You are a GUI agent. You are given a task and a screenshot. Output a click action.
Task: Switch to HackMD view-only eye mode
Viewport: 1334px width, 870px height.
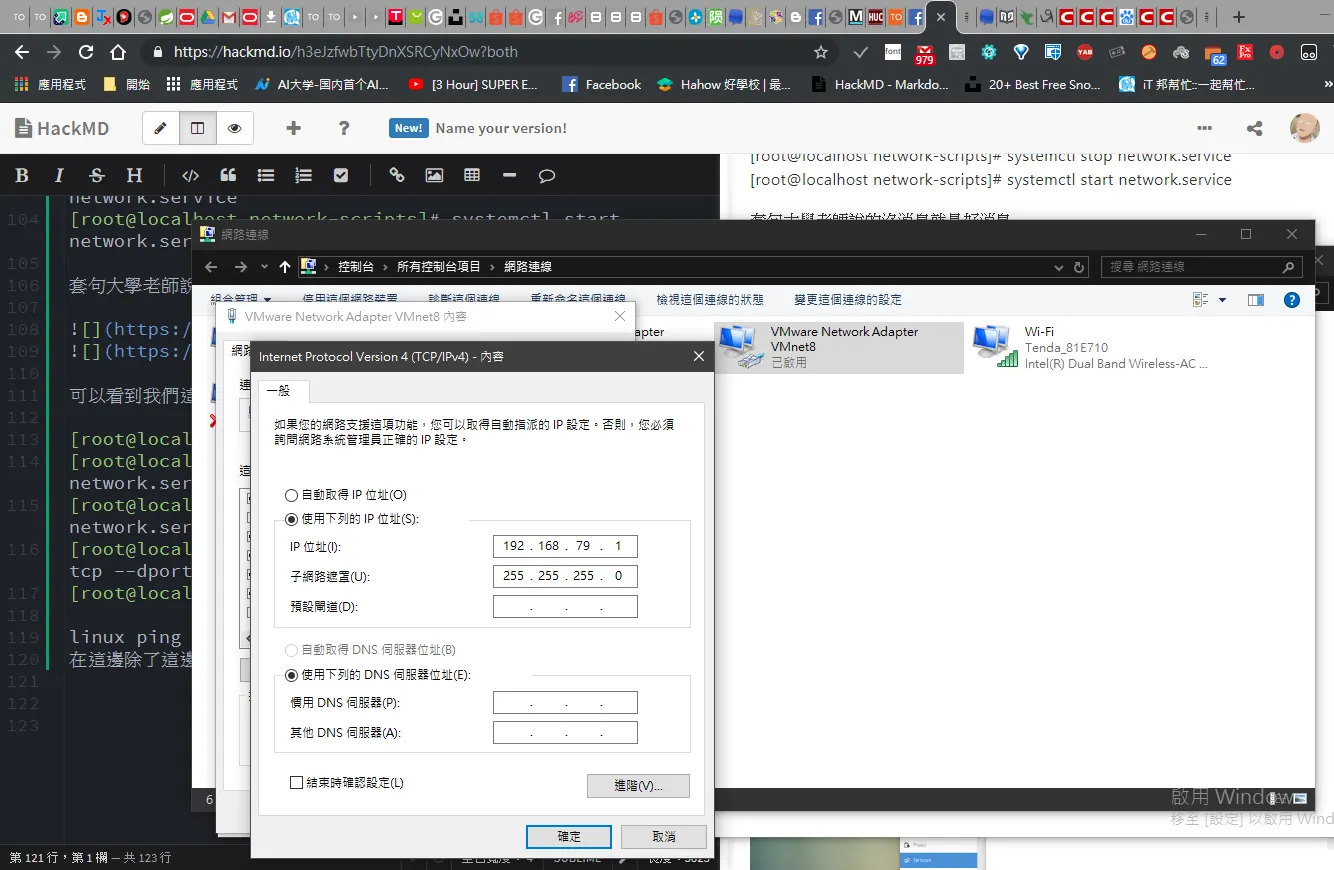235,128
